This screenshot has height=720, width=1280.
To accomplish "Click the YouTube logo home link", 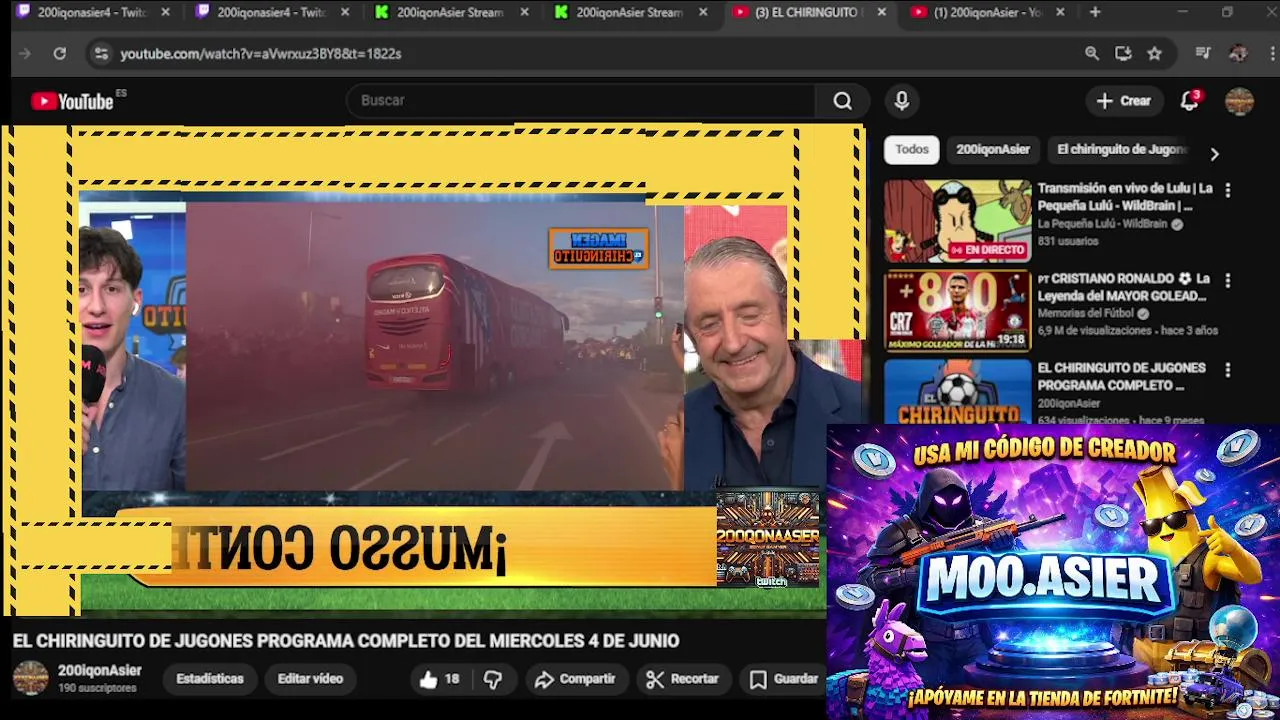I will pos(72,101).
